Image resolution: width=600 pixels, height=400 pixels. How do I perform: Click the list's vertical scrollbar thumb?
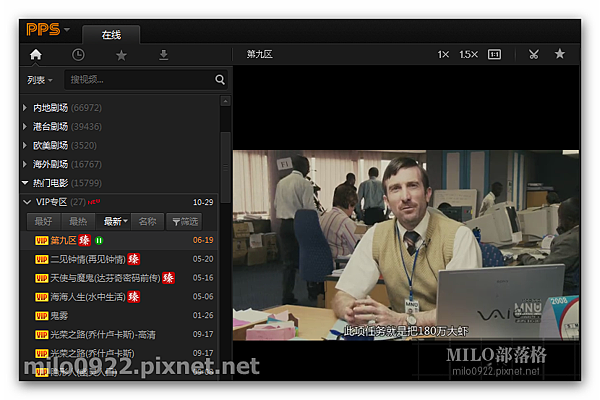click(x=225, y=167)
